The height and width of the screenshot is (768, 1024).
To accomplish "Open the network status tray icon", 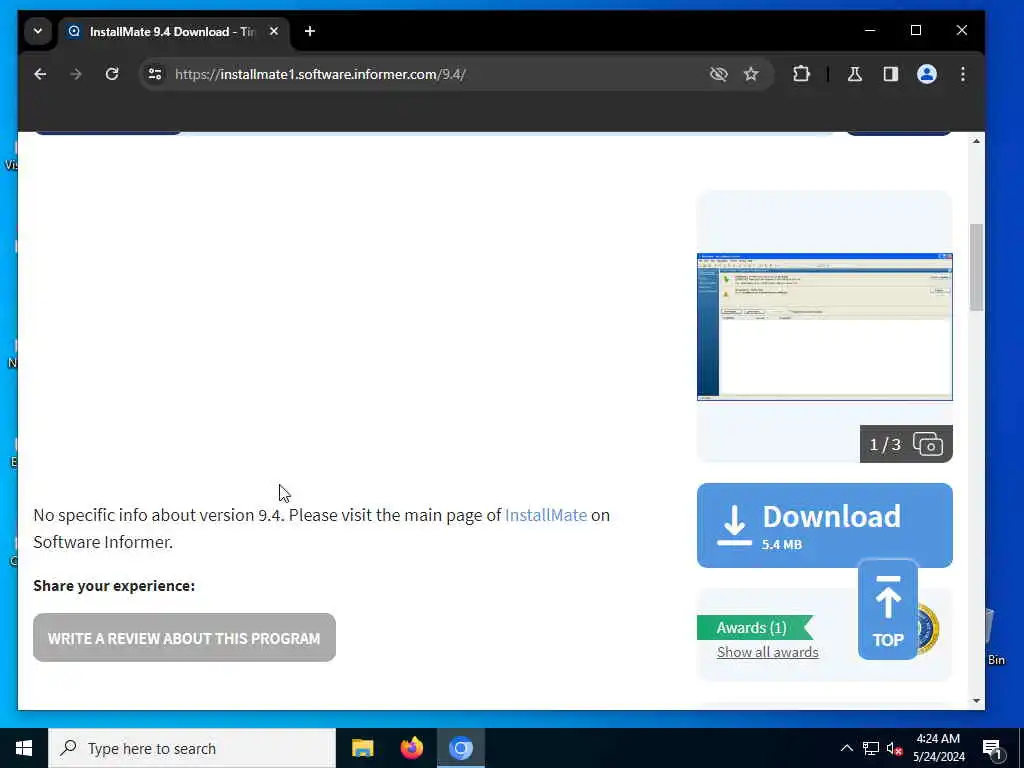I will point(871,748).
